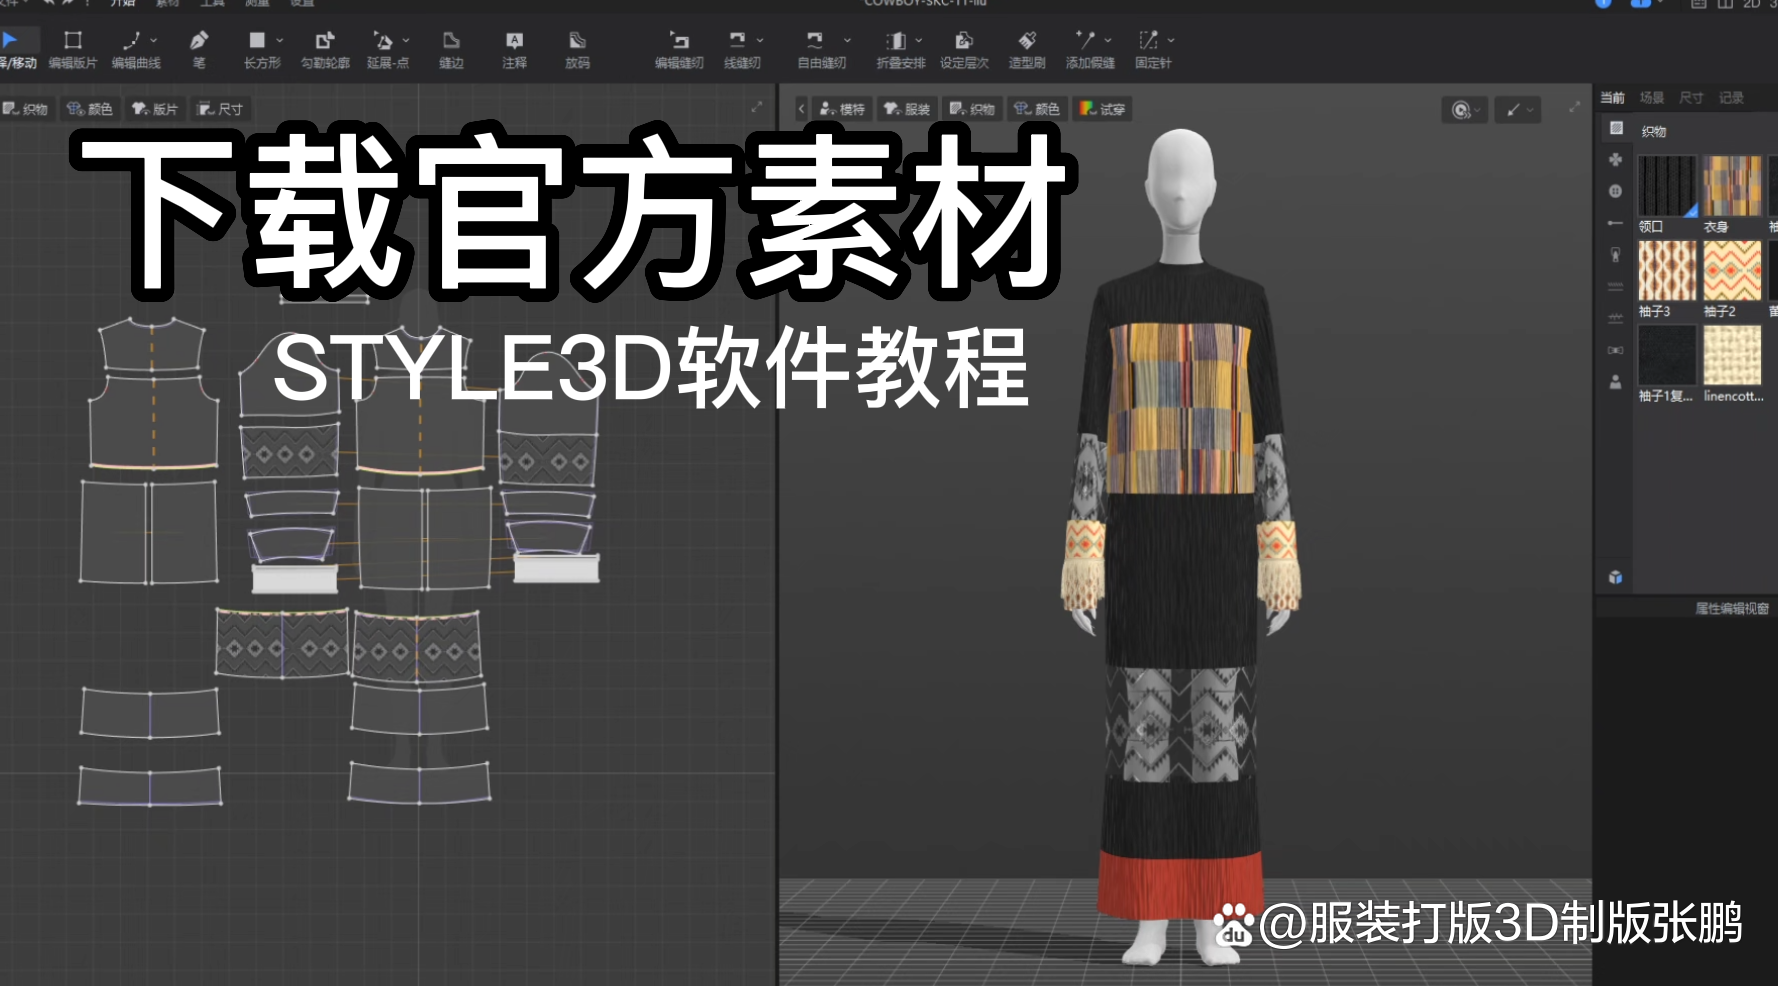Toggle 模特 (avatar) display in 3D window

842,109
